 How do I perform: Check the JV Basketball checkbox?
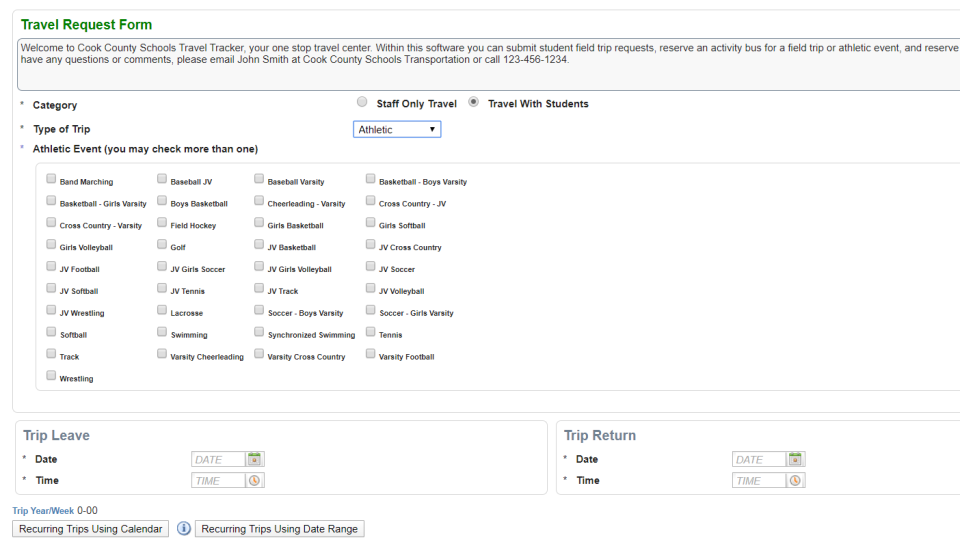click(259, 244)
